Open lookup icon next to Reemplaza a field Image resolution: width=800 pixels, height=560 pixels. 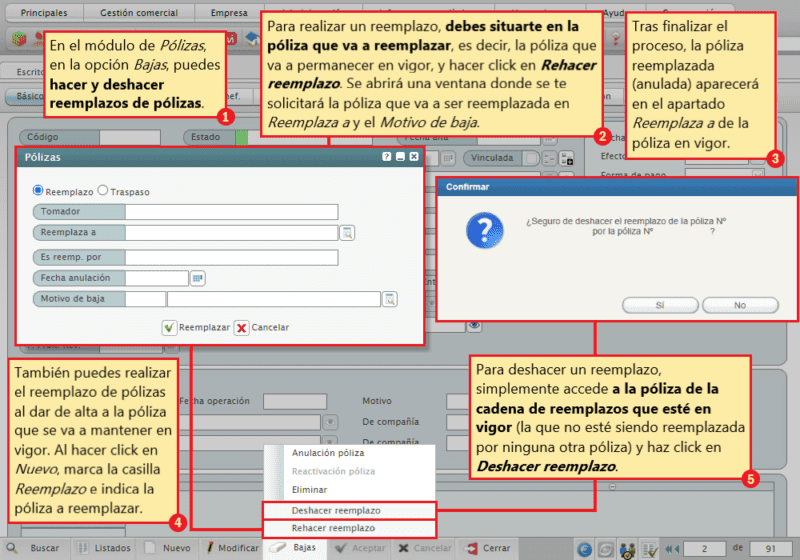point(347,233)
